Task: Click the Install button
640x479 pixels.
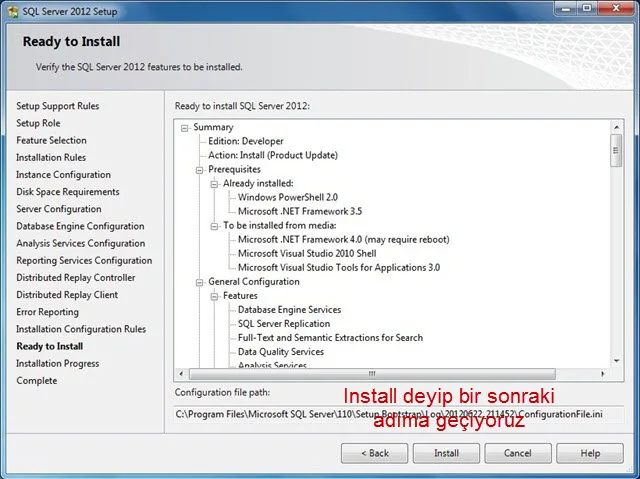Action: pos(446,453)
